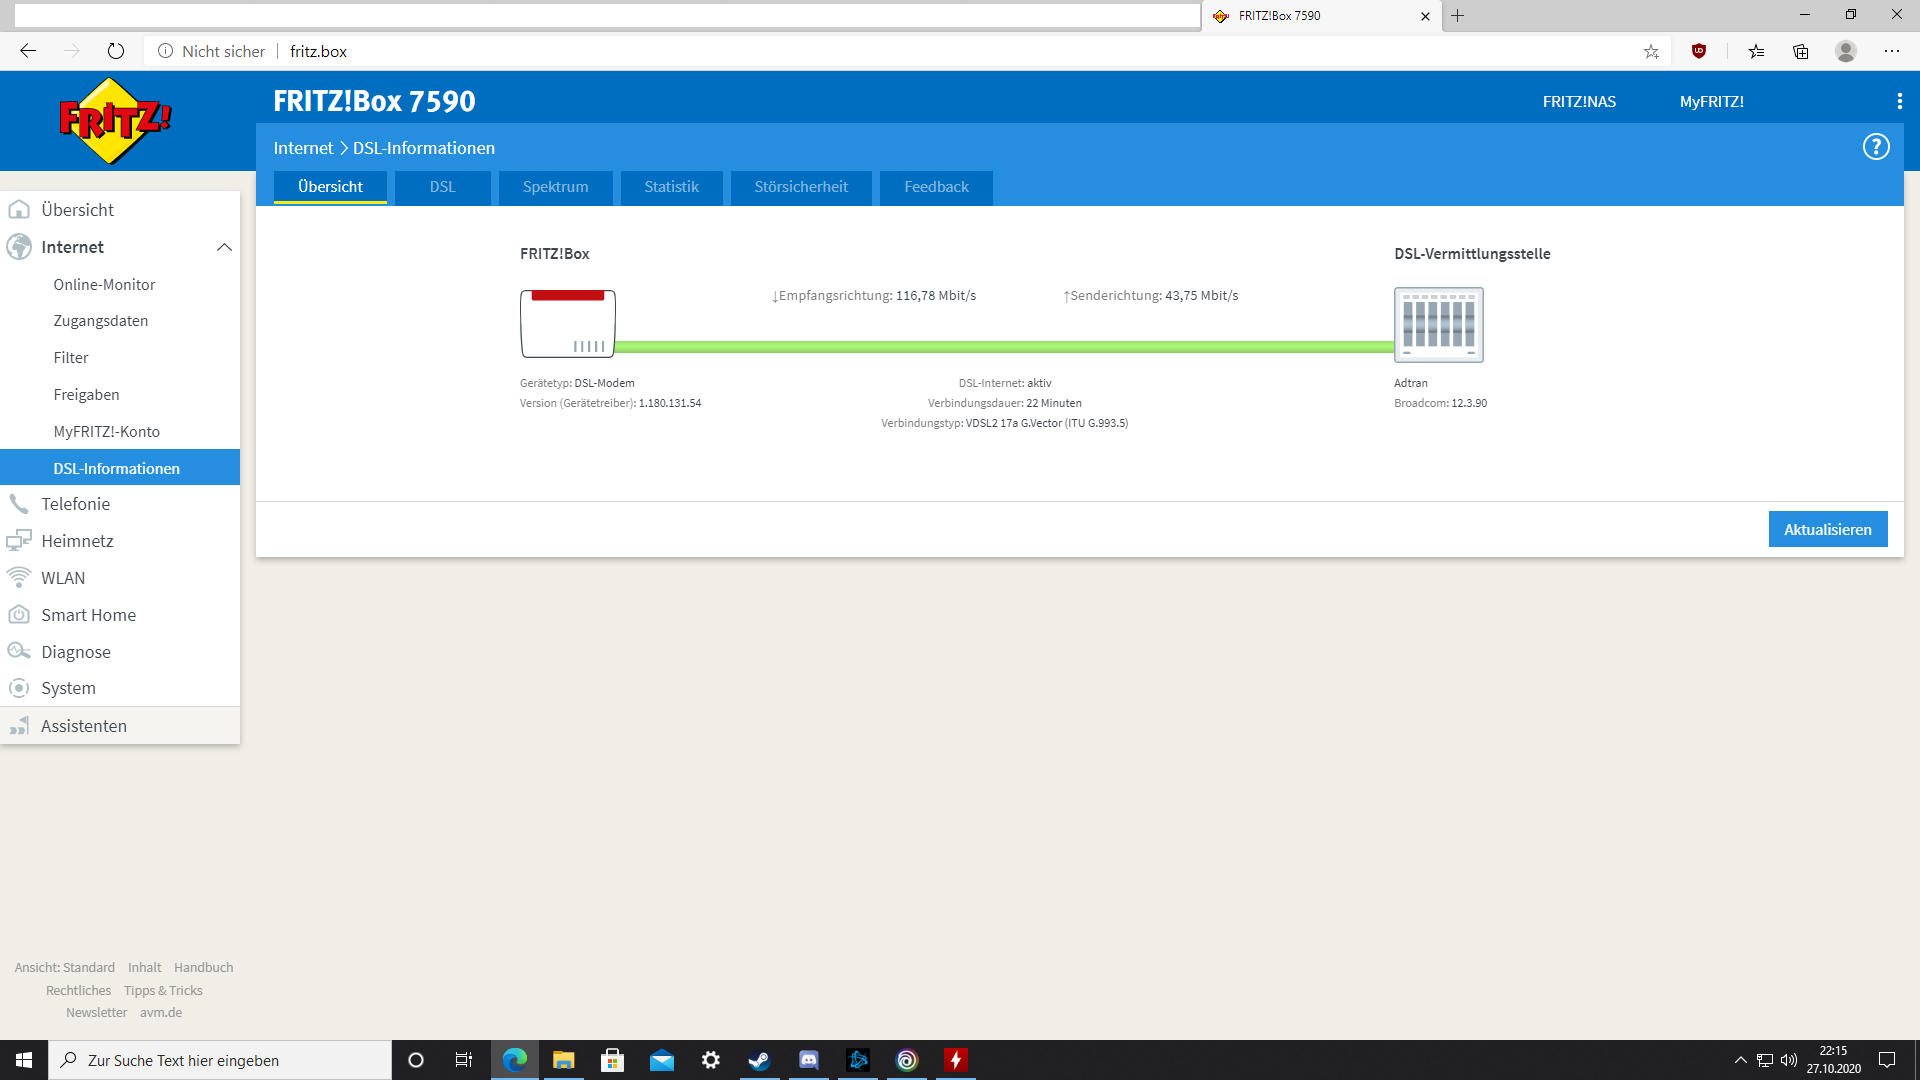Screen dimensions: 1920x1080
Task: Open the Diagnose menu entry
Action: 75,652
